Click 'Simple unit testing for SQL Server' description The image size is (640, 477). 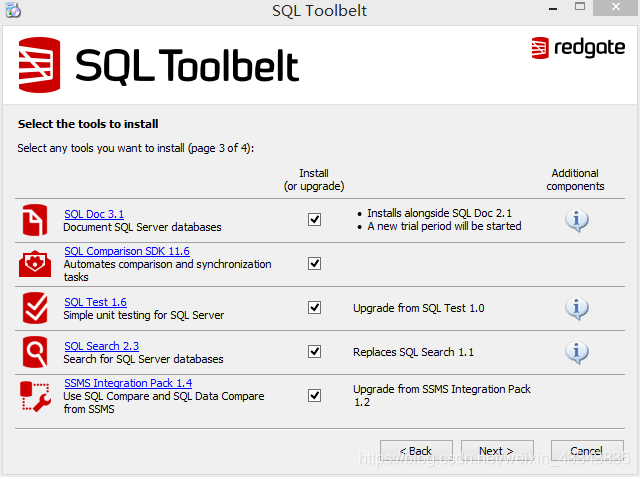pyautogui.click(x=144, y=315)
